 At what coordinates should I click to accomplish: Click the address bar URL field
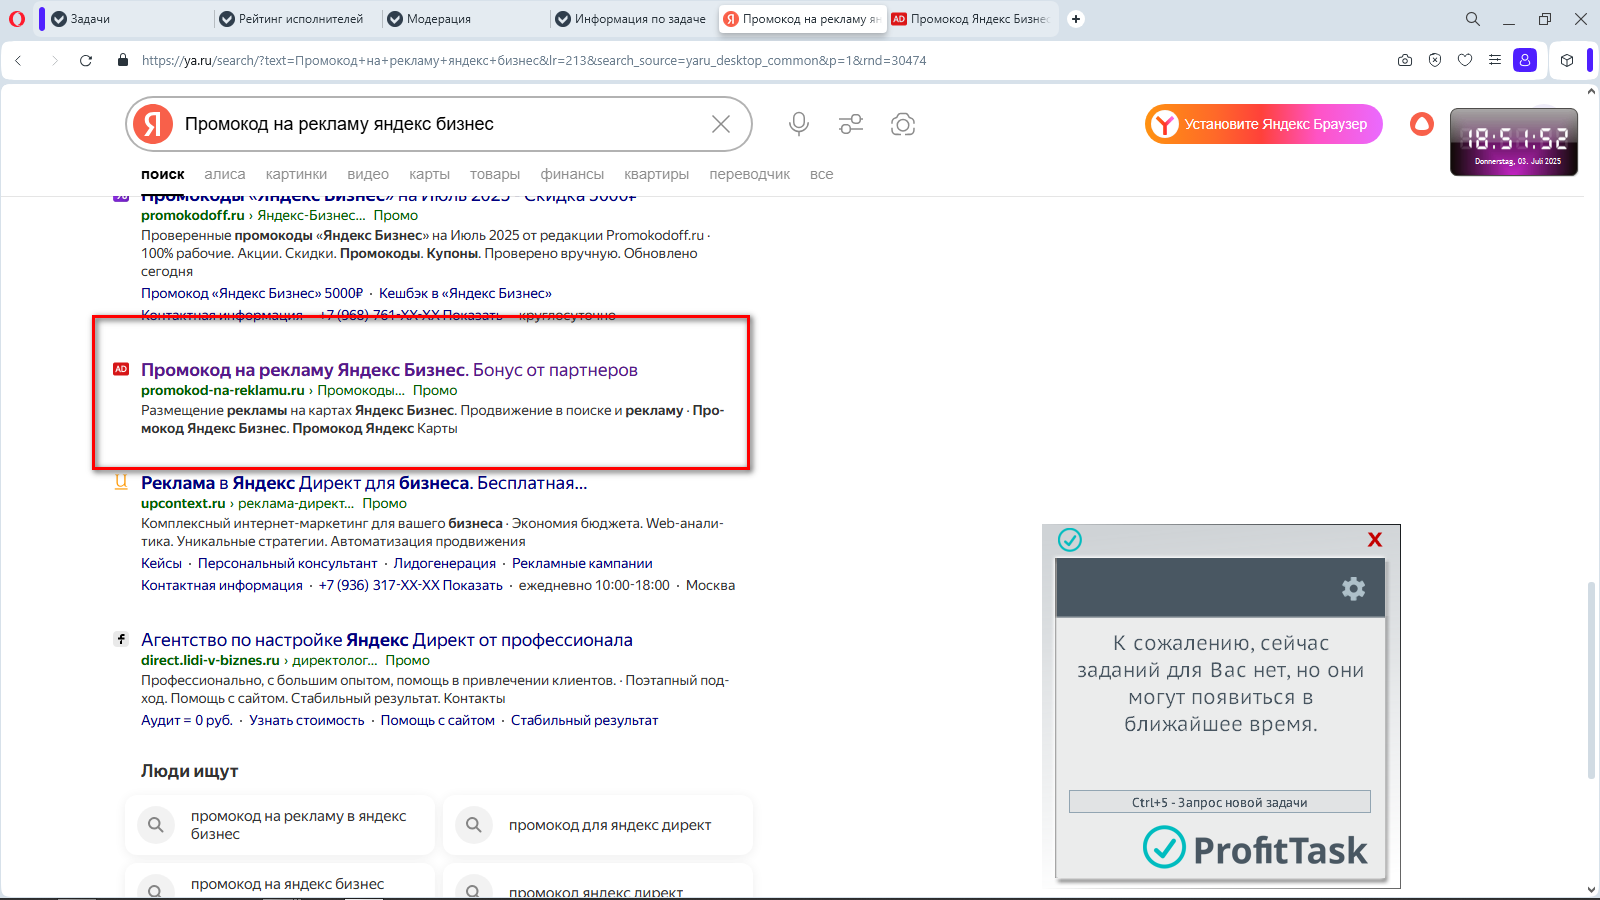pyautogui.click(x=534, y=60)
